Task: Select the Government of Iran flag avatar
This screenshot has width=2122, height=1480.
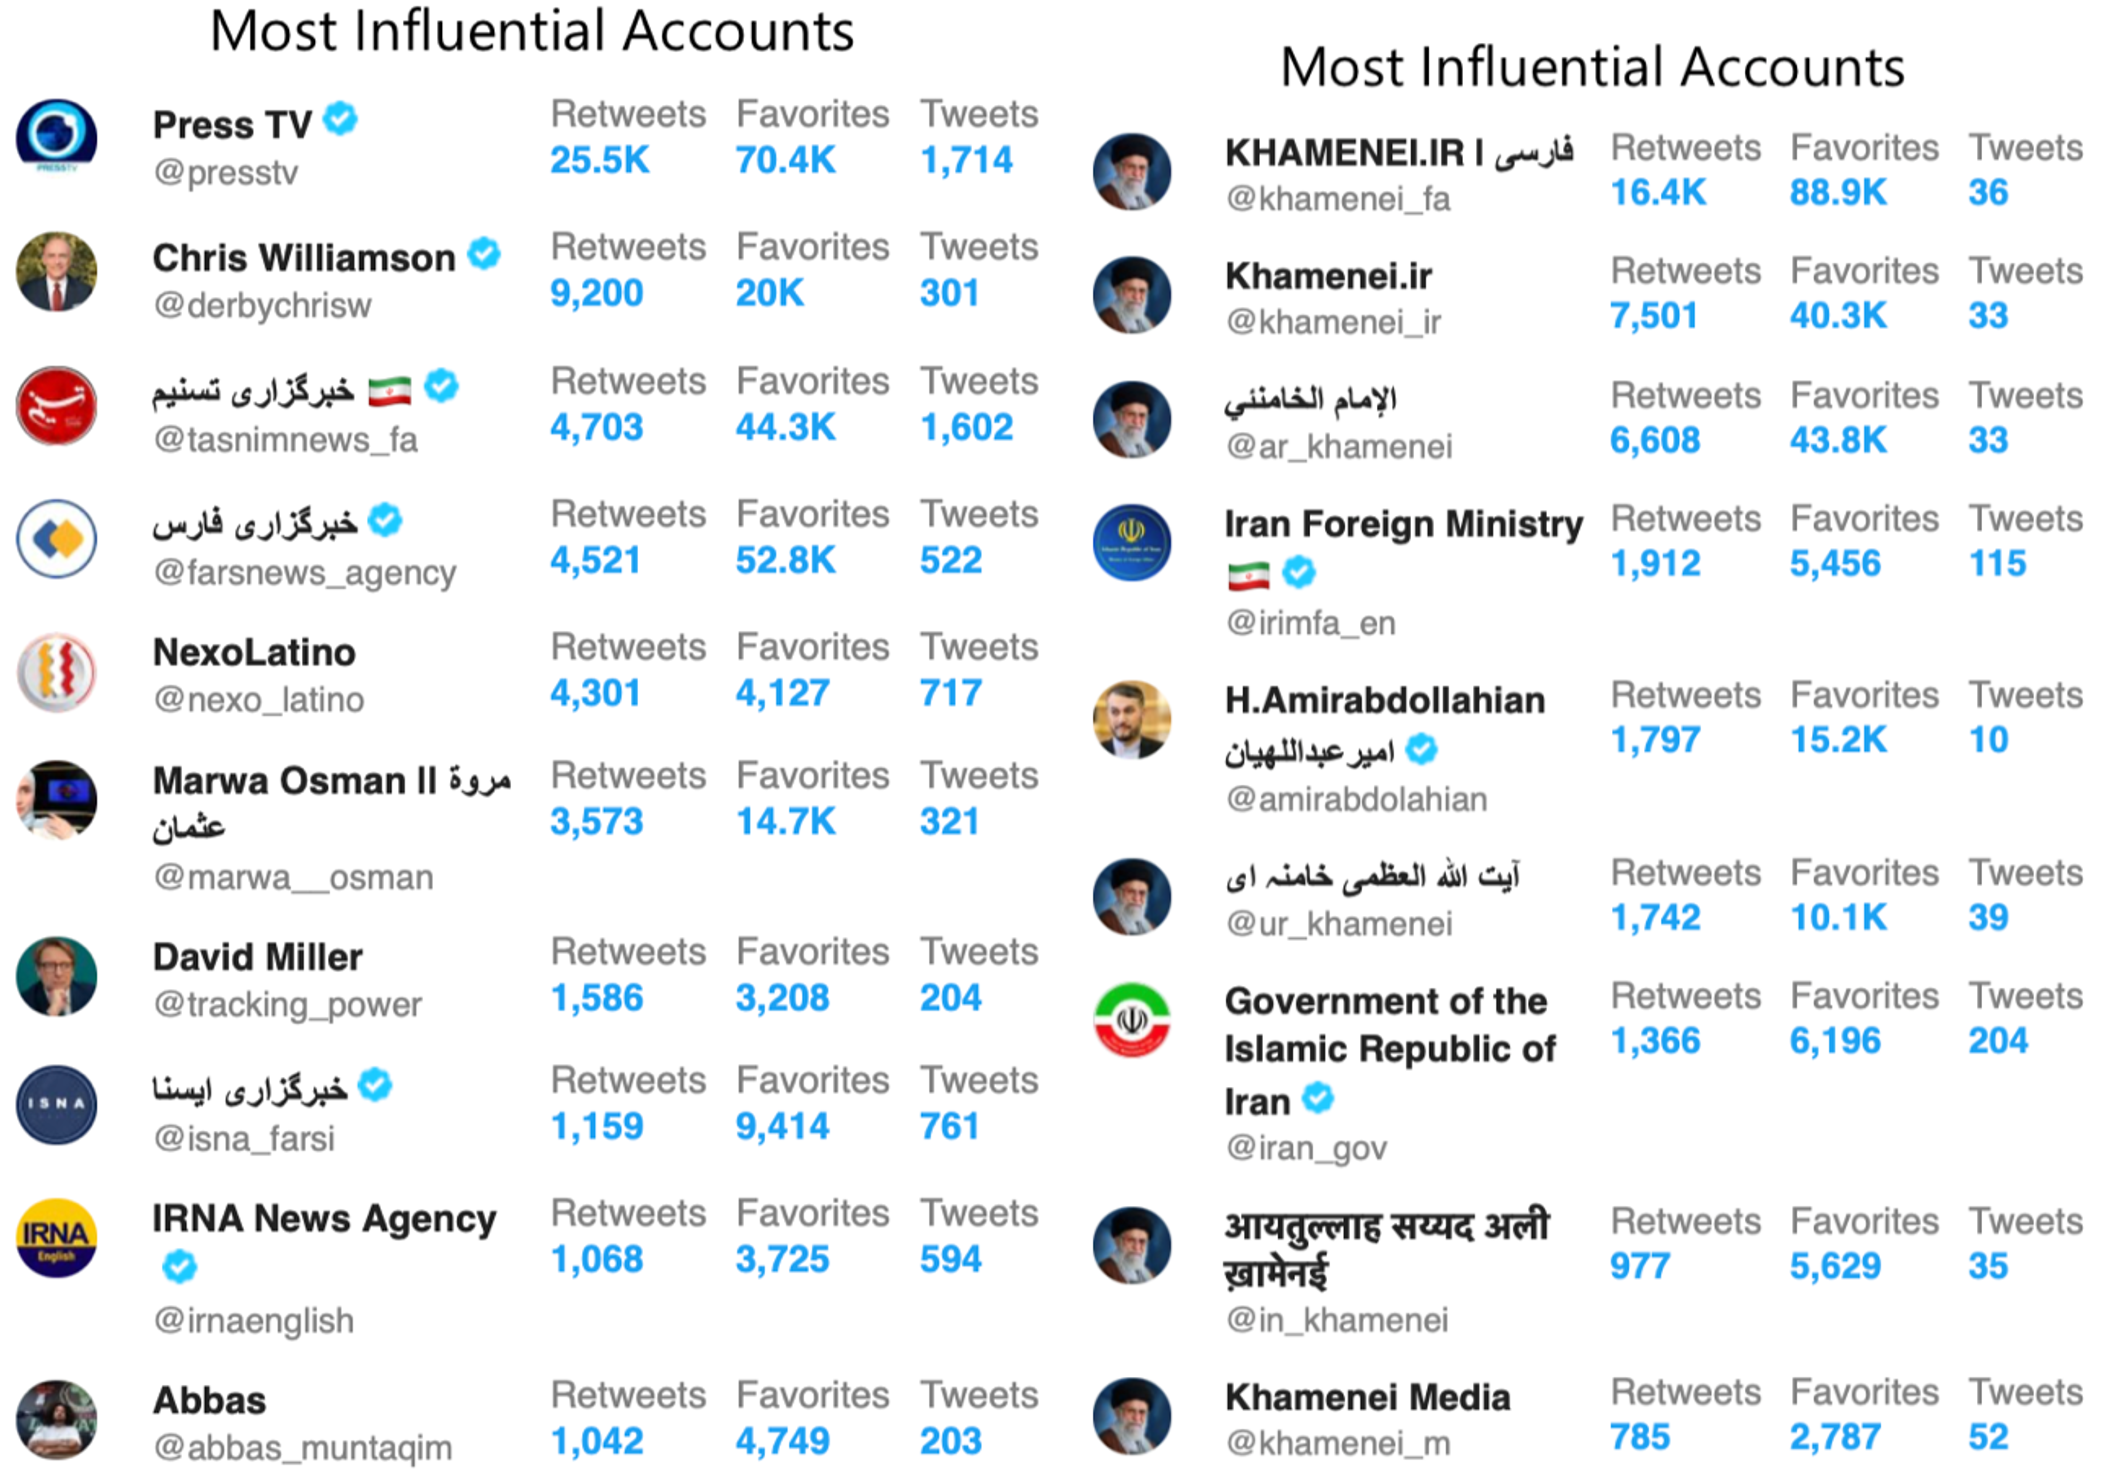Action: (x=1132, y=1020)
